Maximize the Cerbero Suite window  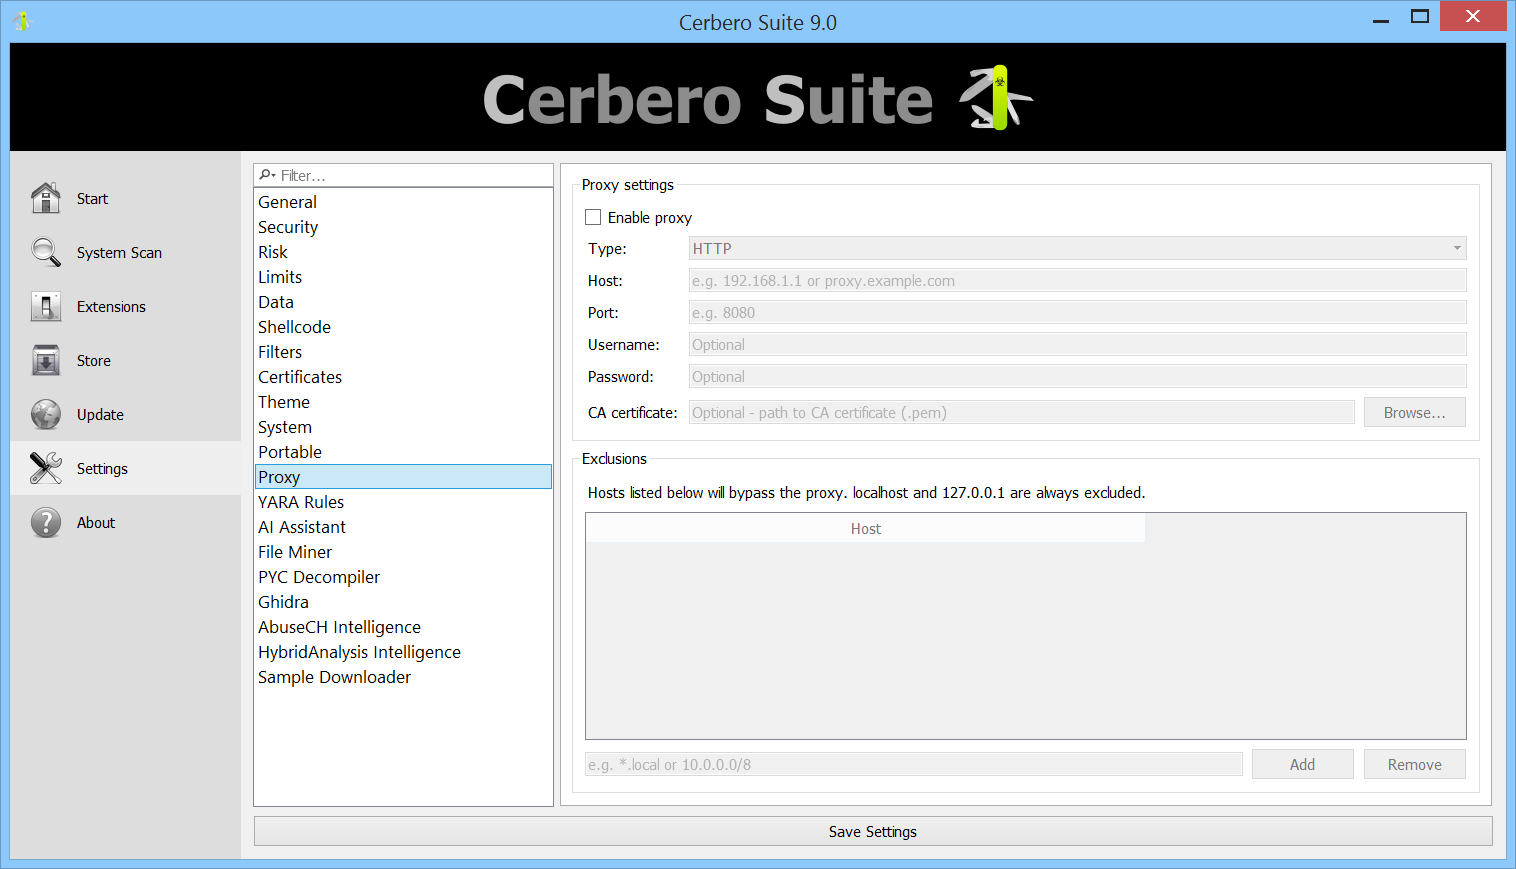[x=1420, y=17]
